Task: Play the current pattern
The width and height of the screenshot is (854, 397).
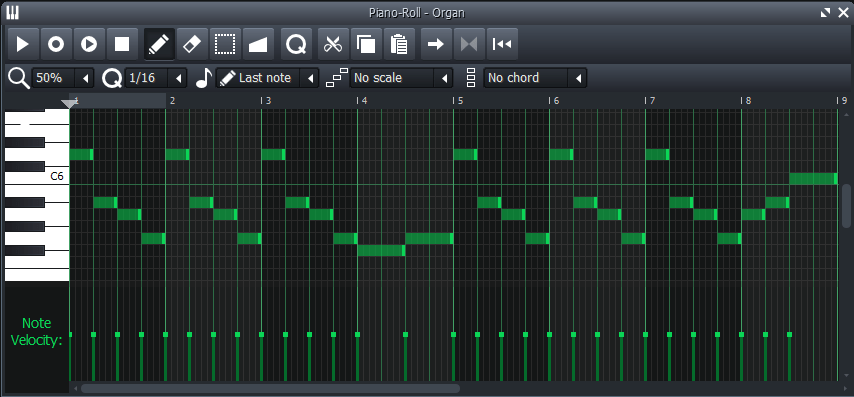Action: (23, 44)
